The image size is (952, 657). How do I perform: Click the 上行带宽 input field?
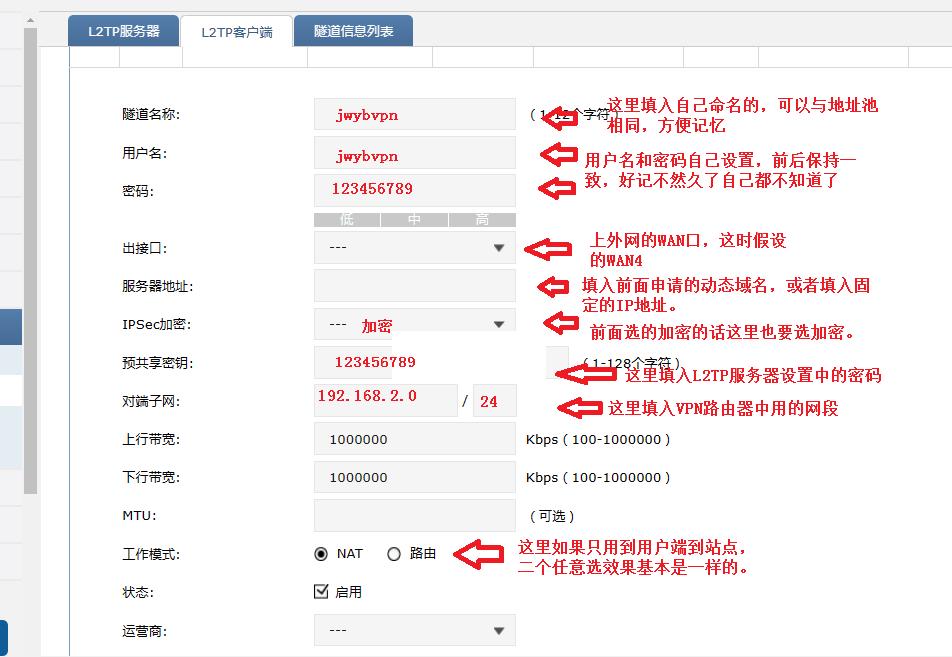[414, 438]
